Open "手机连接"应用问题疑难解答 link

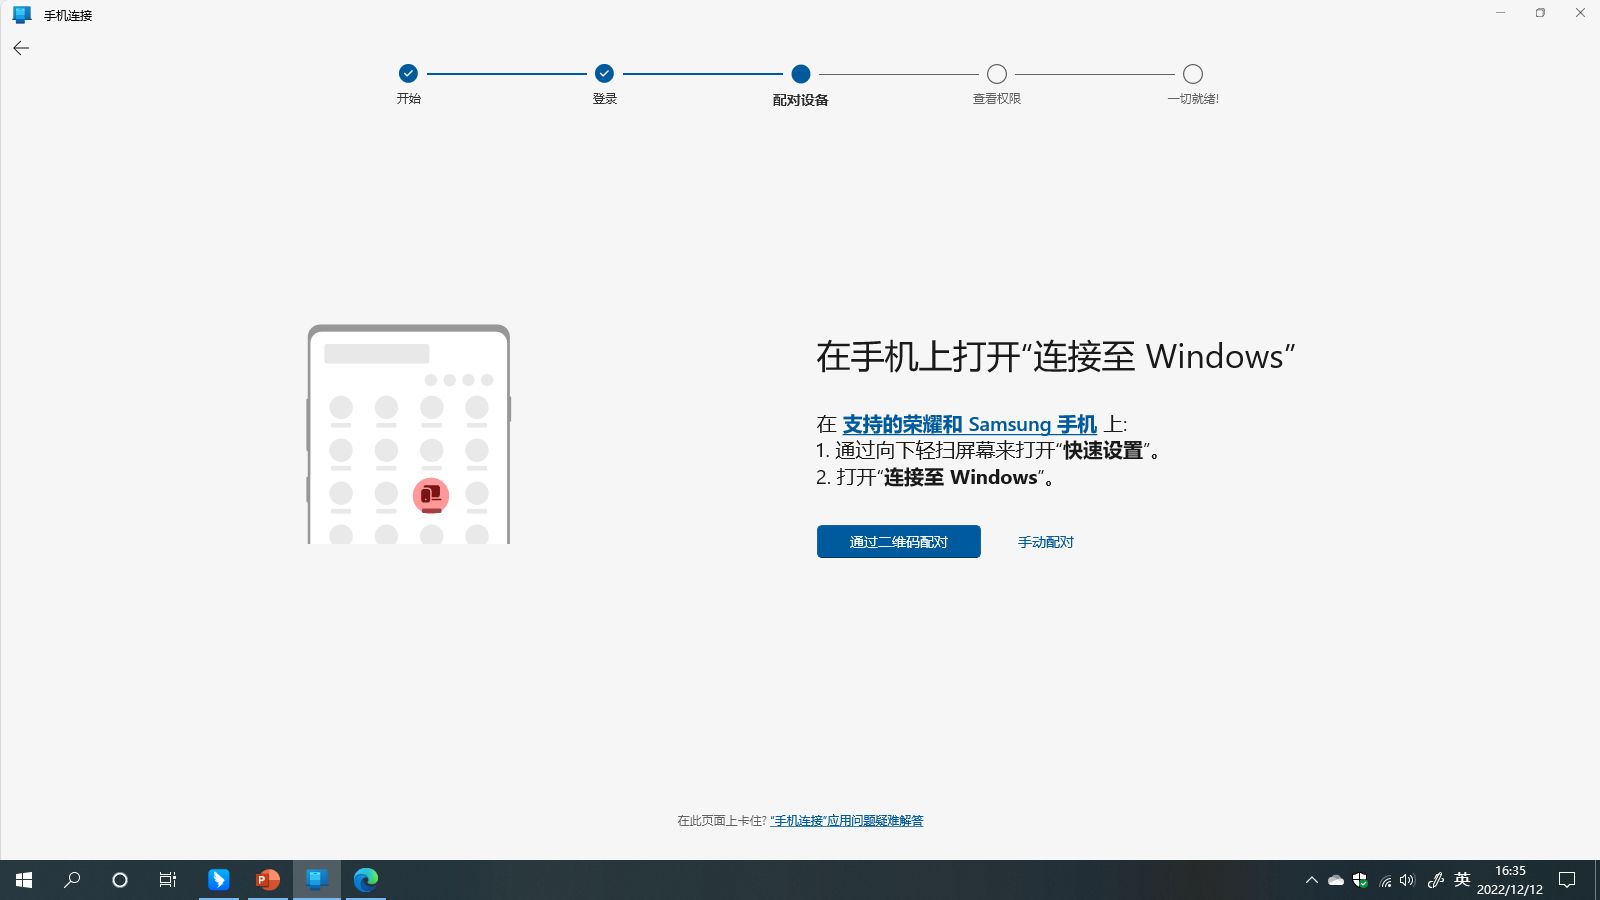tap(847, 820)
